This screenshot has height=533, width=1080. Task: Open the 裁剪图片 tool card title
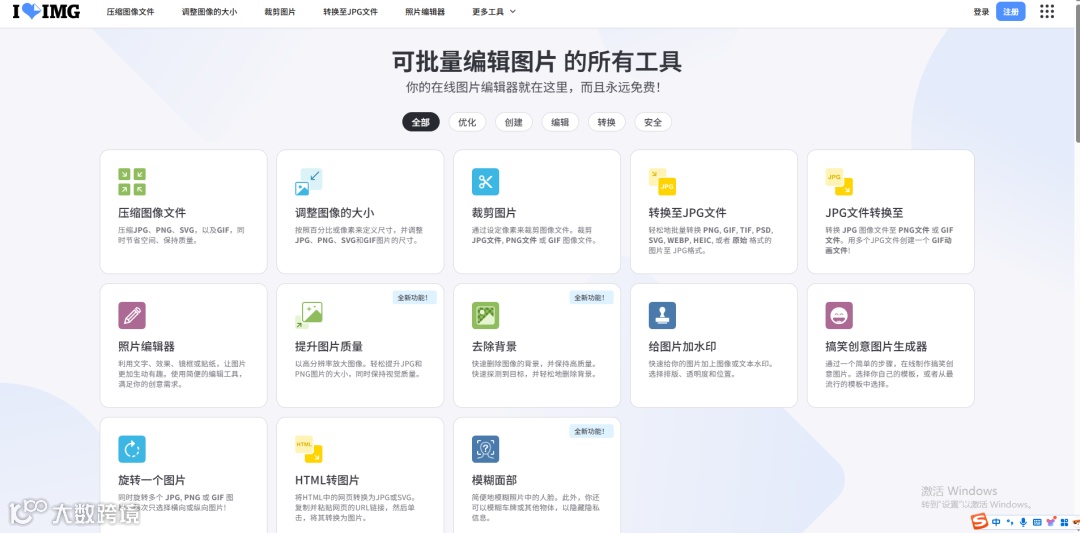pyautogui.click(x=494, y=213)
